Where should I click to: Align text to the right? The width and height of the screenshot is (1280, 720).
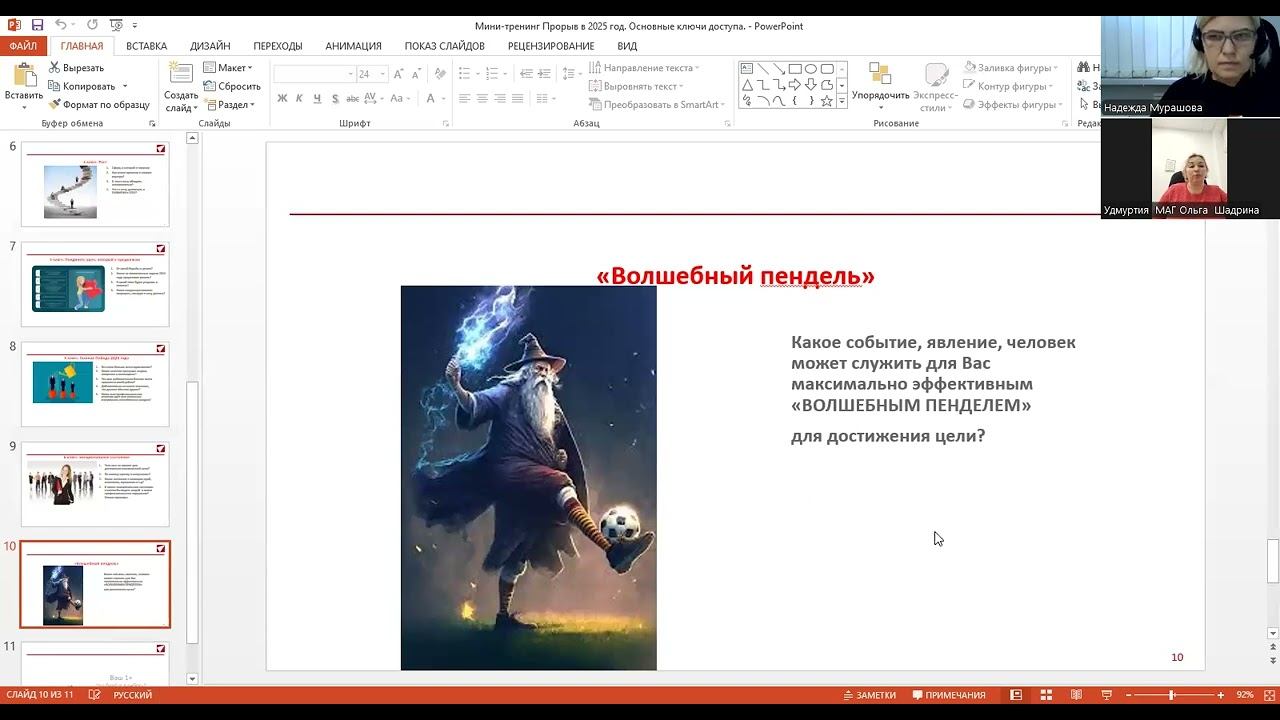[500, 99]
